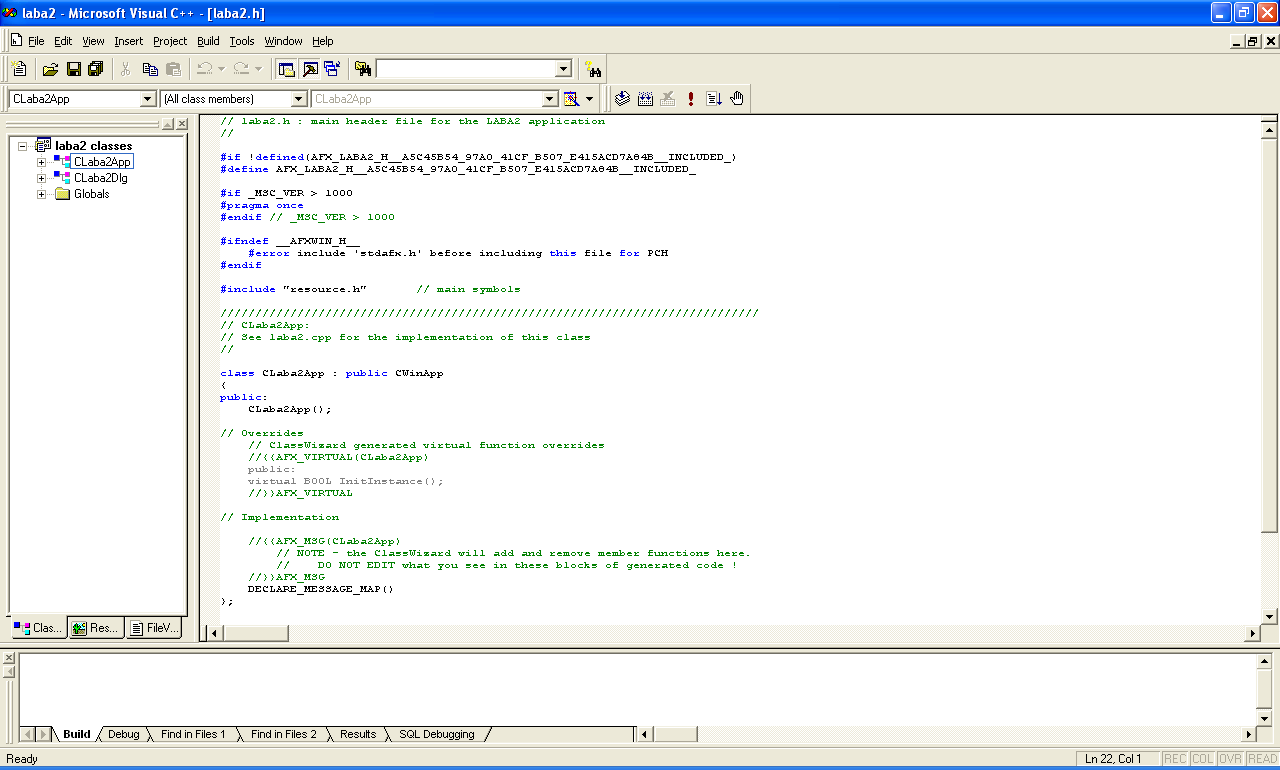Screen dimensions: 1280x770
Task: Close the output pane with its X
Action: coord(9,658)
